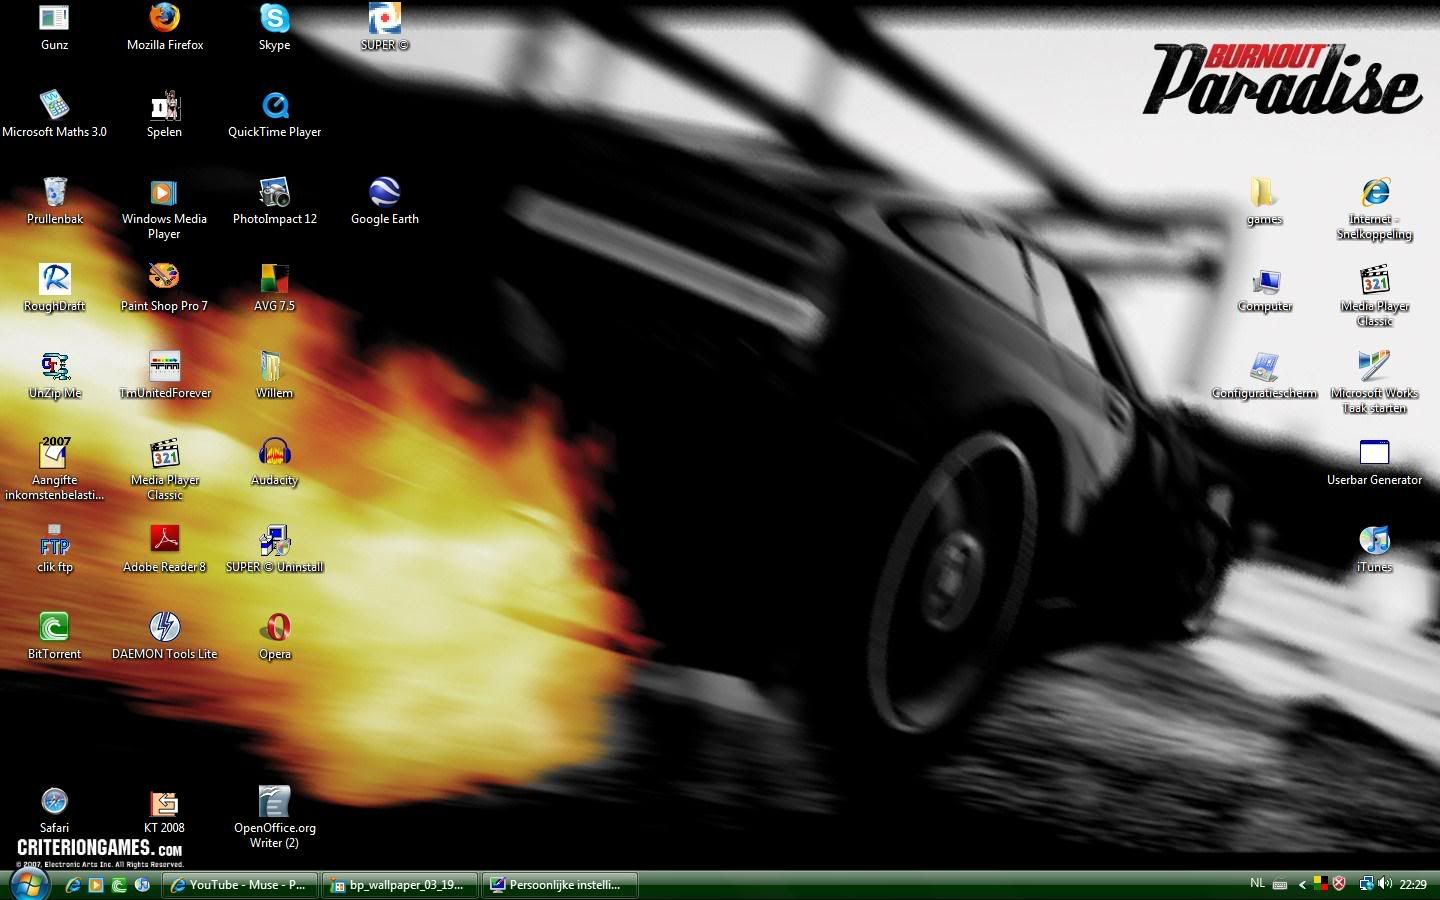Open the volume speaker tray icon
Screen dimensions: 1440x900
coord(1385,884)
